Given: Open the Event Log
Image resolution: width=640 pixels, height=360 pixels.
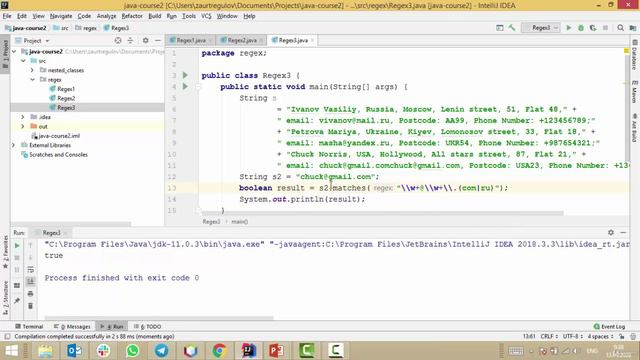Looking at the screenshot, I should point(609,327).
